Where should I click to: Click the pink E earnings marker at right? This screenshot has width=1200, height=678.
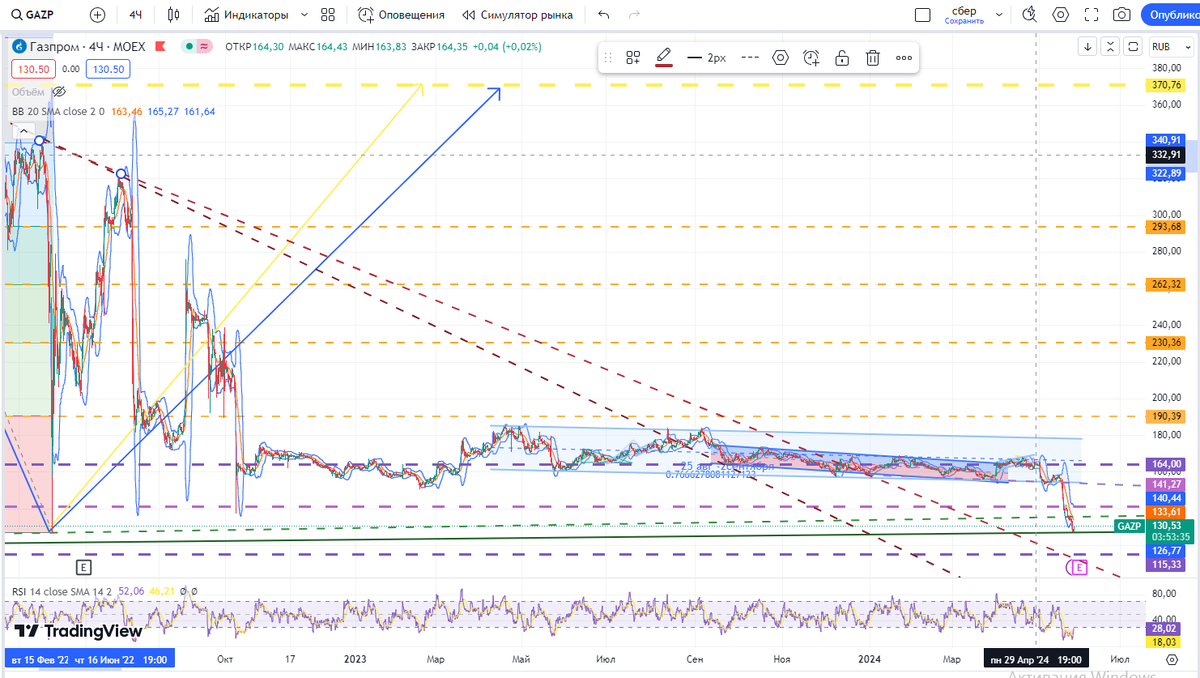pyautogui.click(x=1077, y=567)
